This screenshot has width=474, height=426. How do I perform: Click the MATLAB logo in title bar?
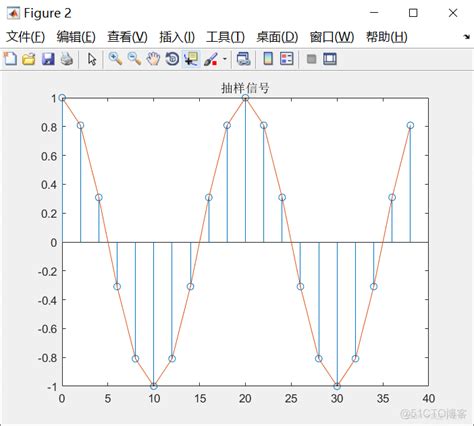coord(13,13)
